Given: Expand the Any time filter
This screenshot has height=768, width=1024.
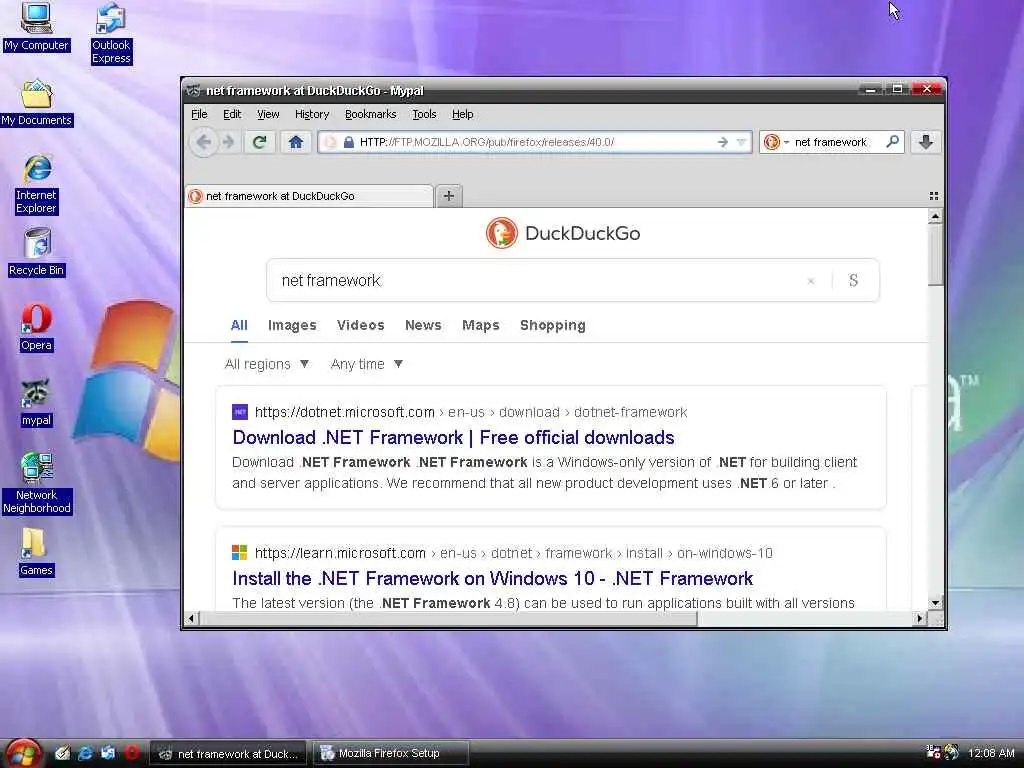Looking at the screenshot, I should click(366, 364).
